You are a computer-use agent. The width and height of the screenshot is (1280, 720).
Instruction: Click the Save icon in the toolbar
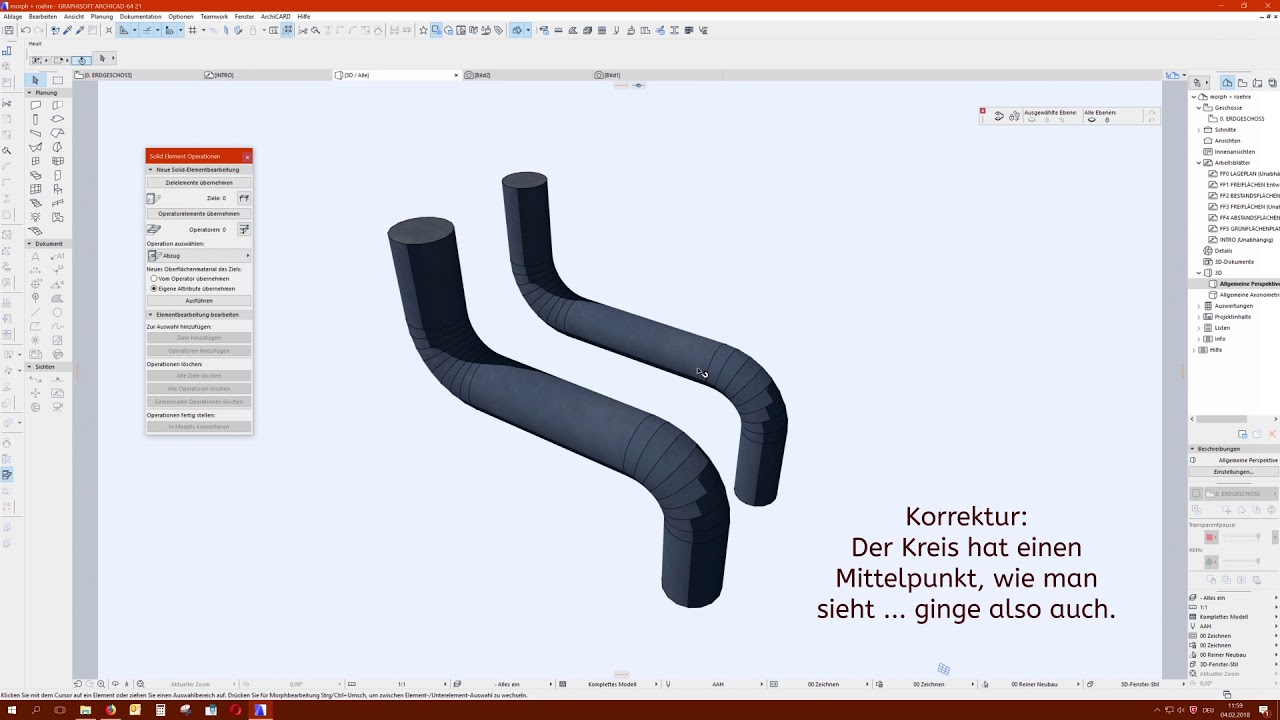coord(9,30)
